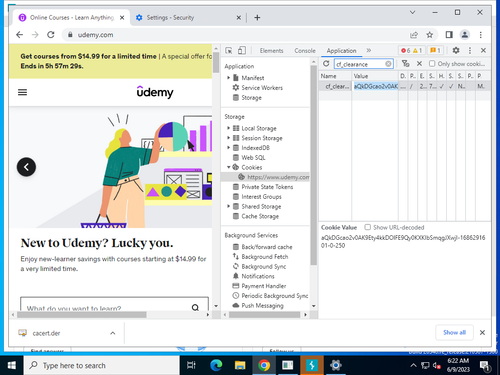
Task: Reload the udemy.com page
Action: pyautogui.click(x=51, y=35)
